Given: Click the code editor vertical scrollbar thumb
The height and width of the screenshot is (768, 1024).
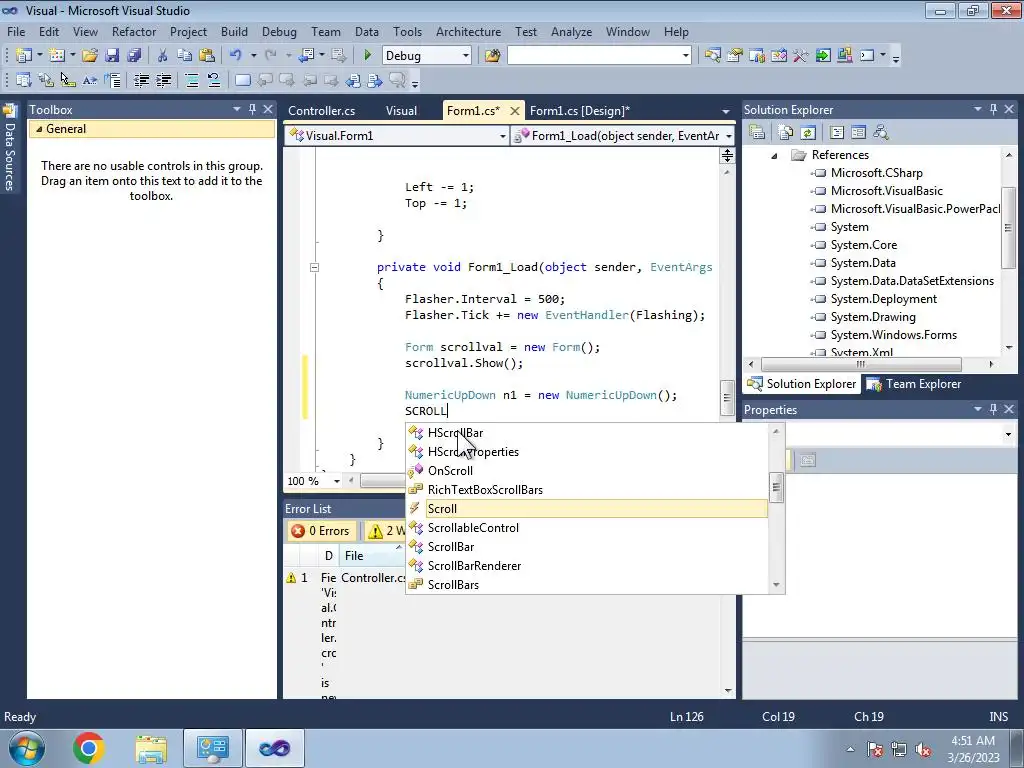Looking at the screenshot, I should click(x=726, y=398).
